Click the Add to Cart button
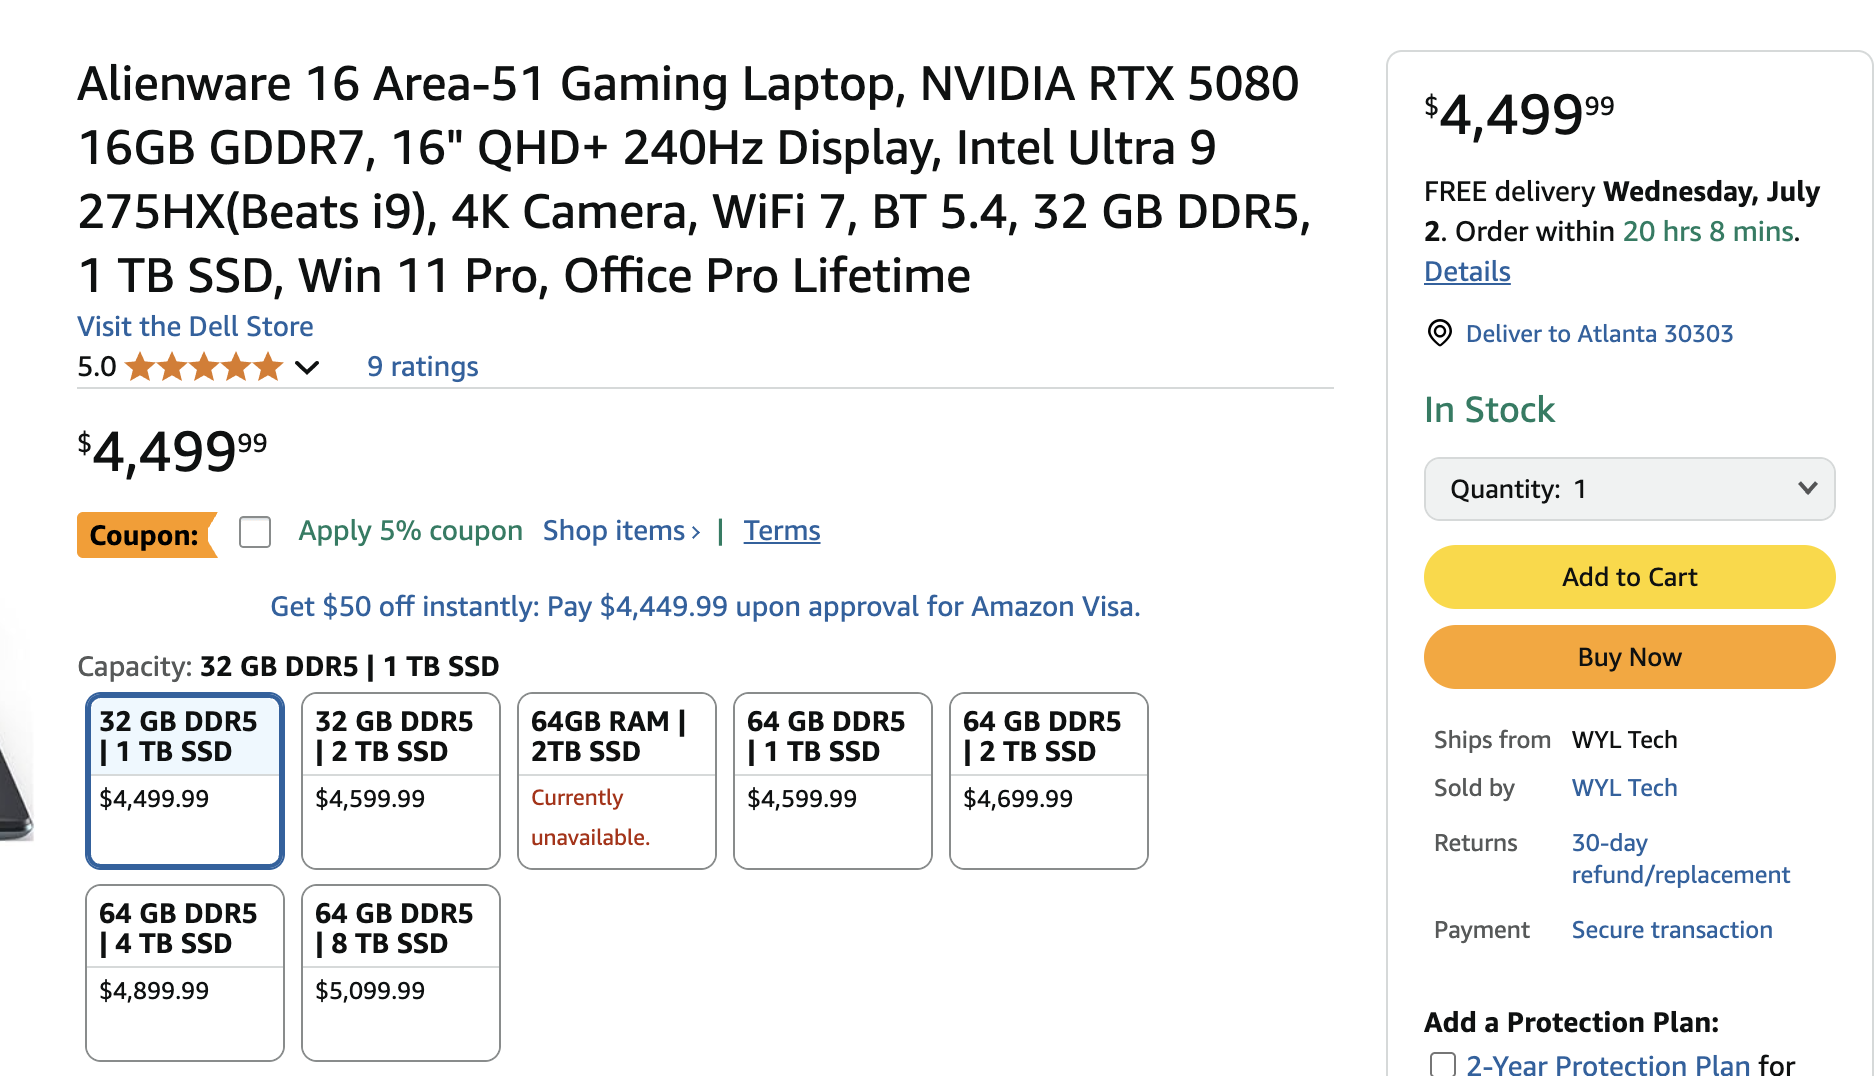This screenshot has height=1076, width=1876. pos(1629,577)
